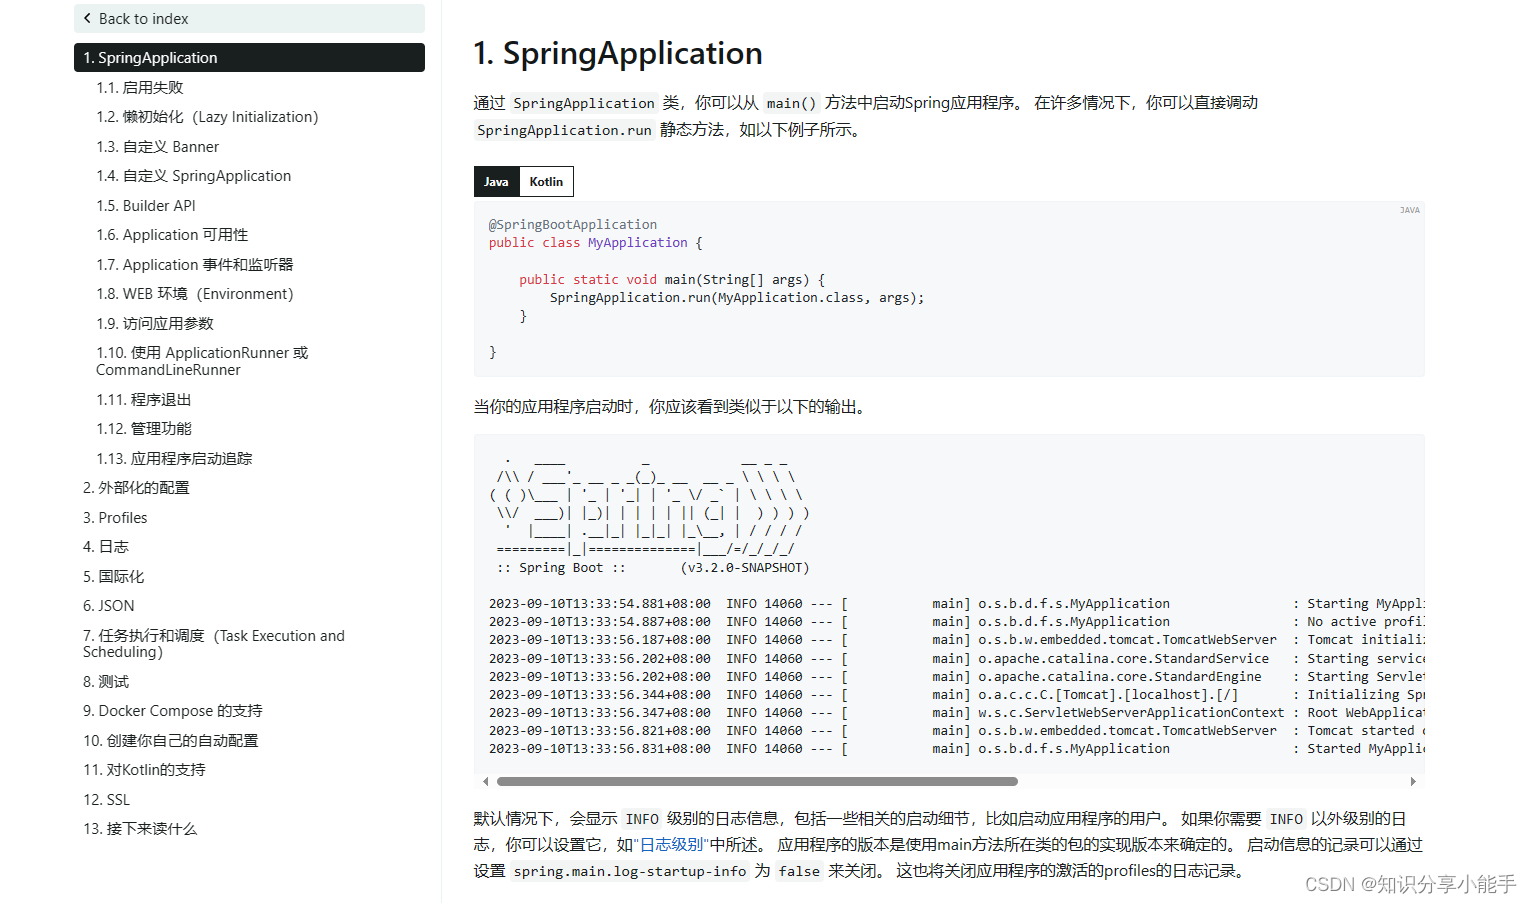Image resolution: width=1532 pixels, height=903 pixels.
Task: Select the 1. SpringApplication sidebar entry
Action: pos(249,58)
